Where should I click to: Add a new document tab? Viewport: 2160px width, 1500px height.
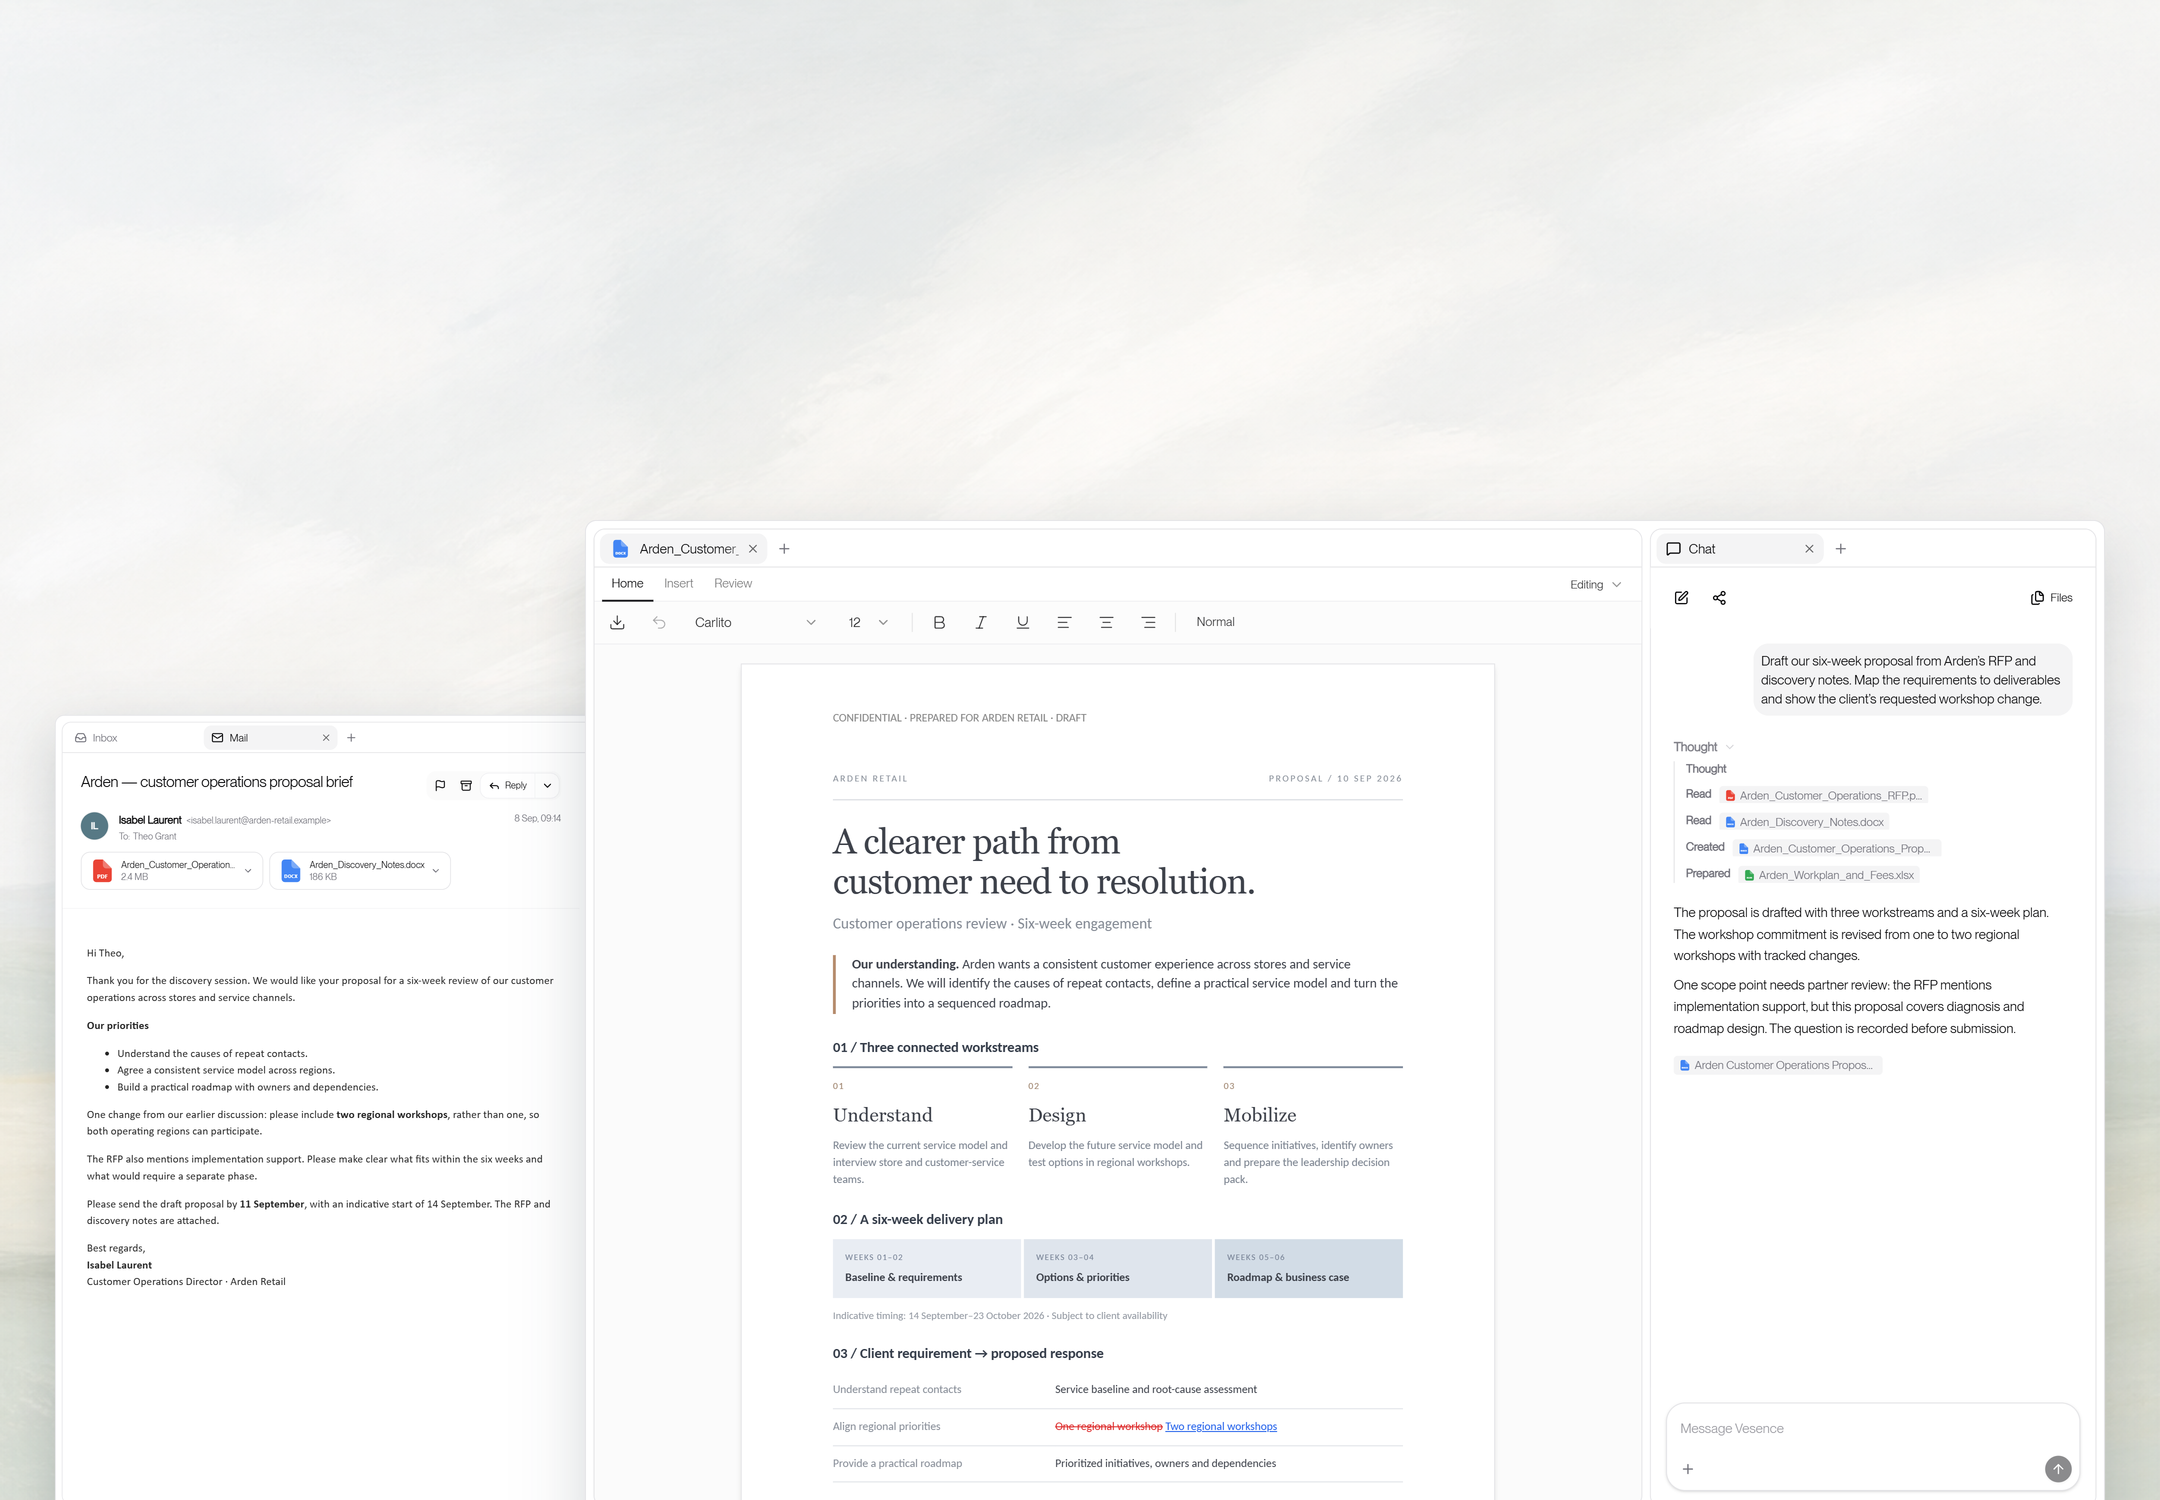pyautogui.click(x=784, y=549)
